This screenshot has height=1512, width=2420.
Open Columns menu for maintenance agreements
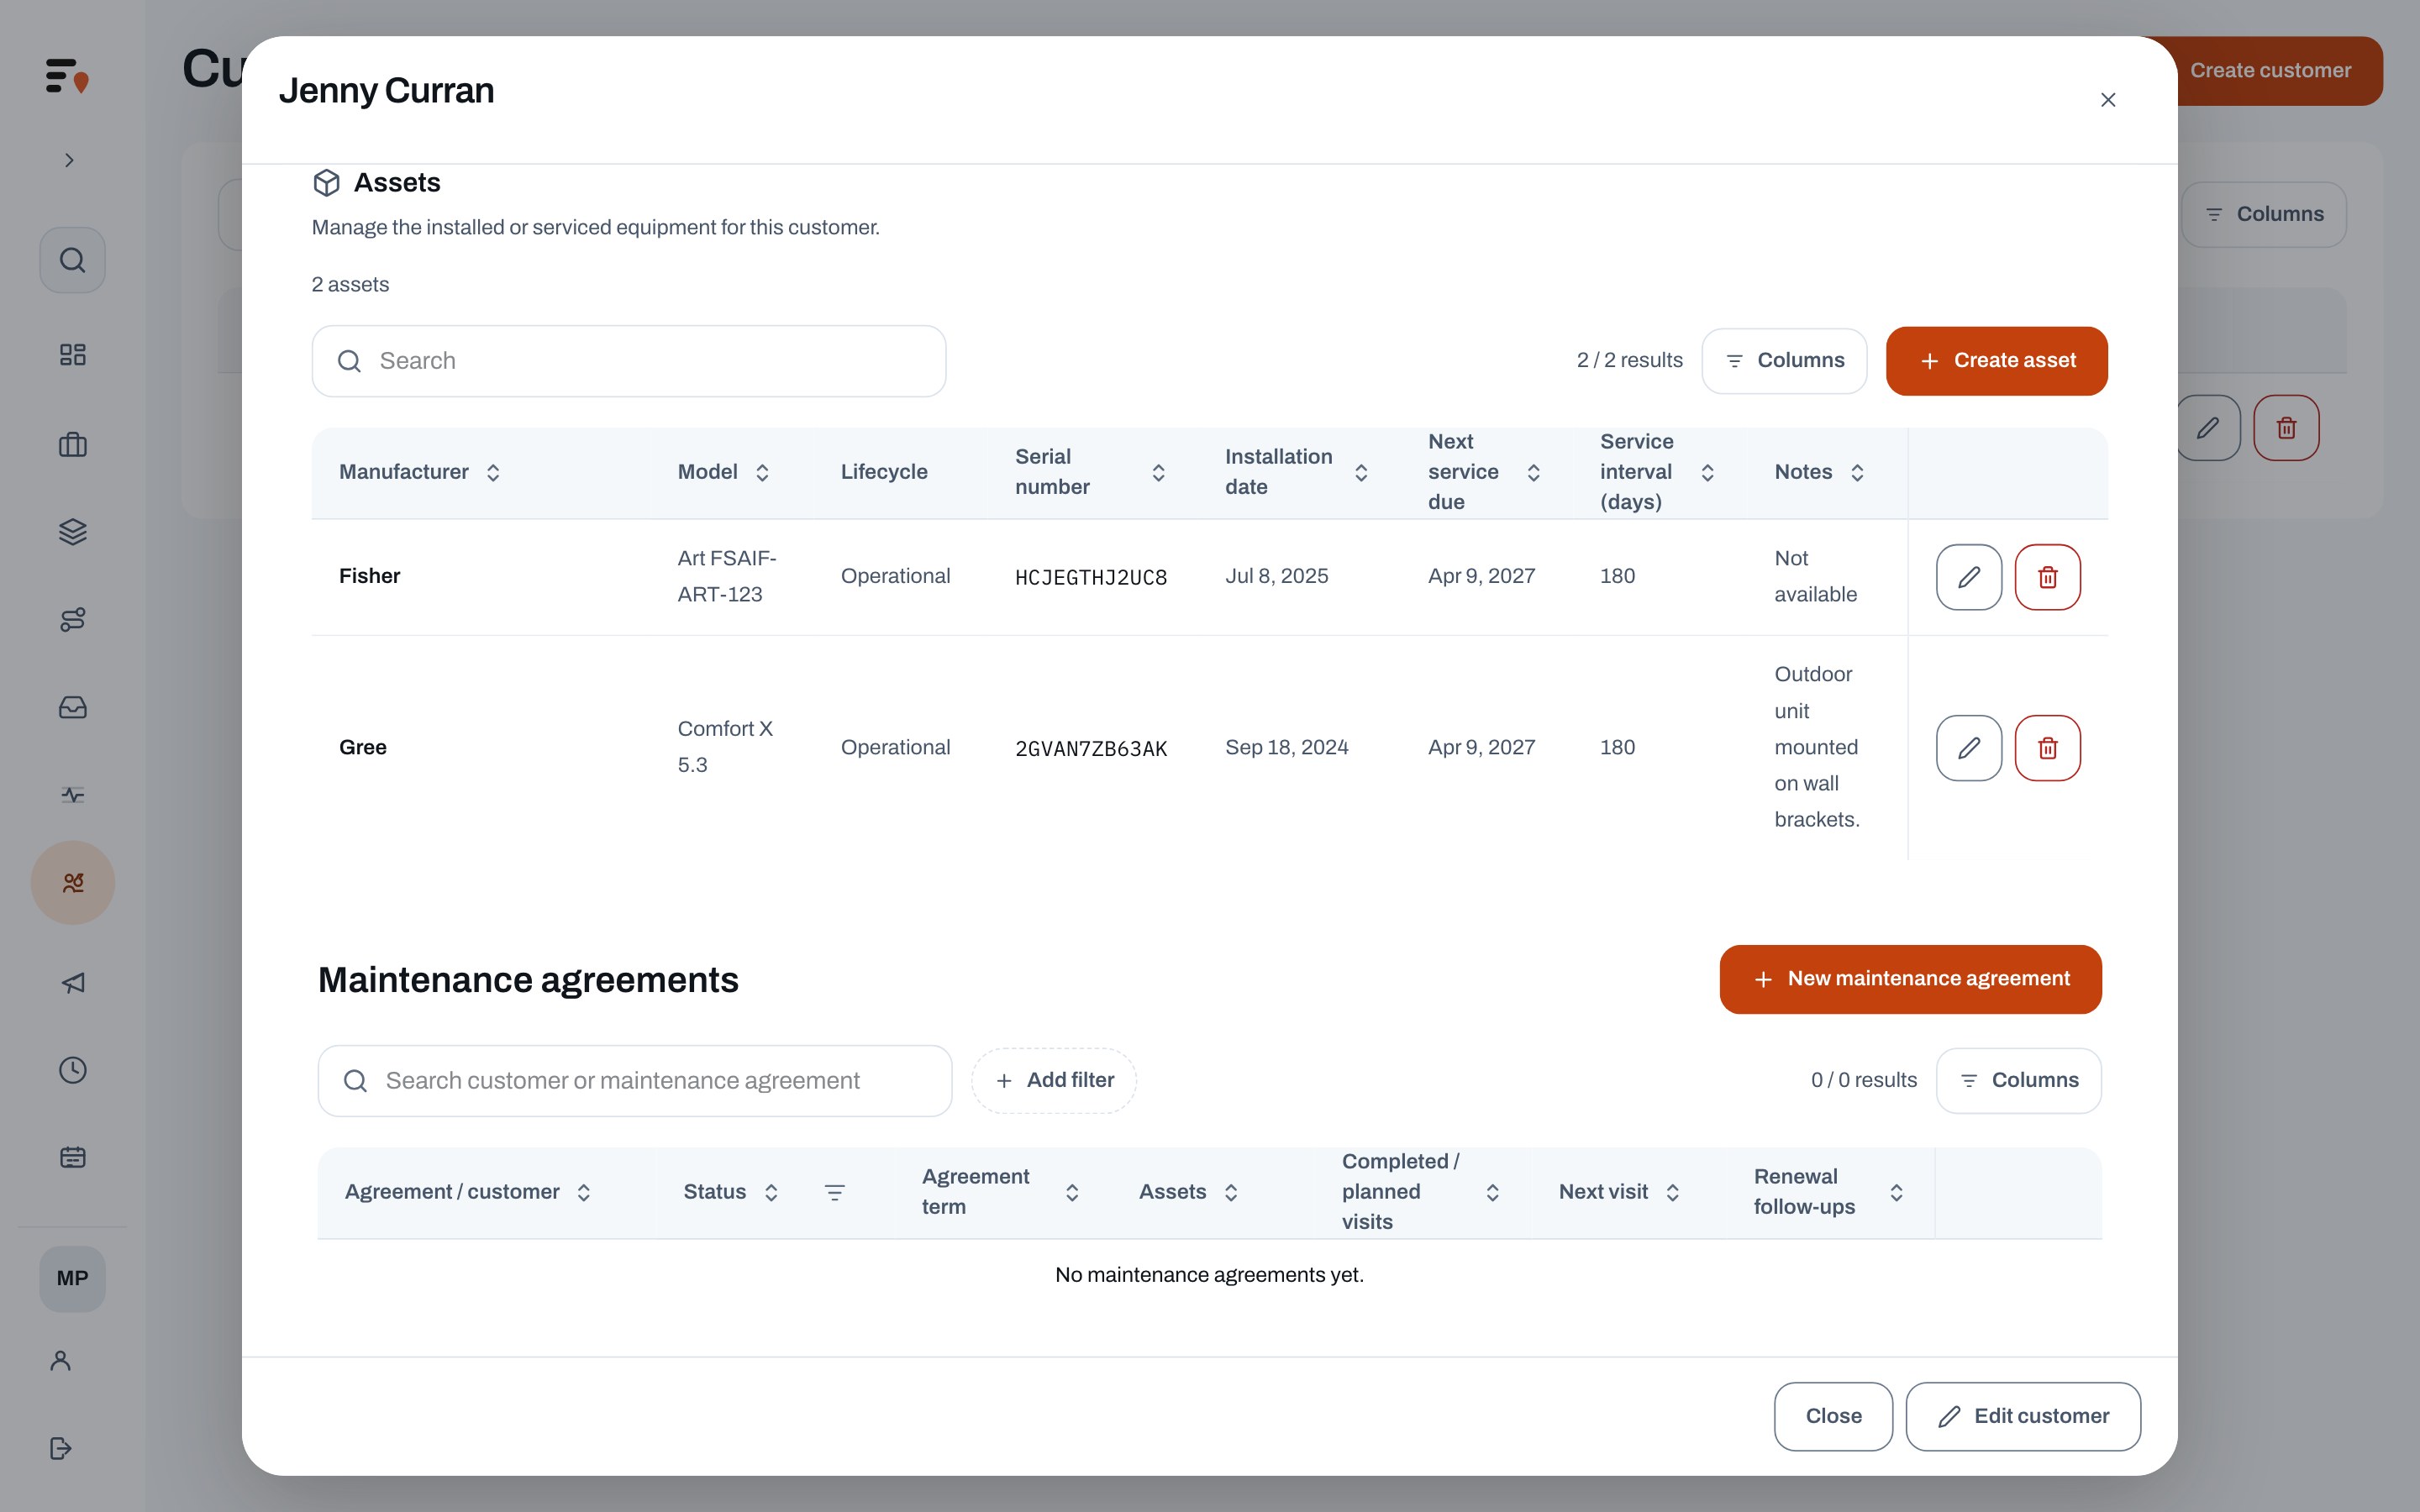[x=2018, y=1081]
